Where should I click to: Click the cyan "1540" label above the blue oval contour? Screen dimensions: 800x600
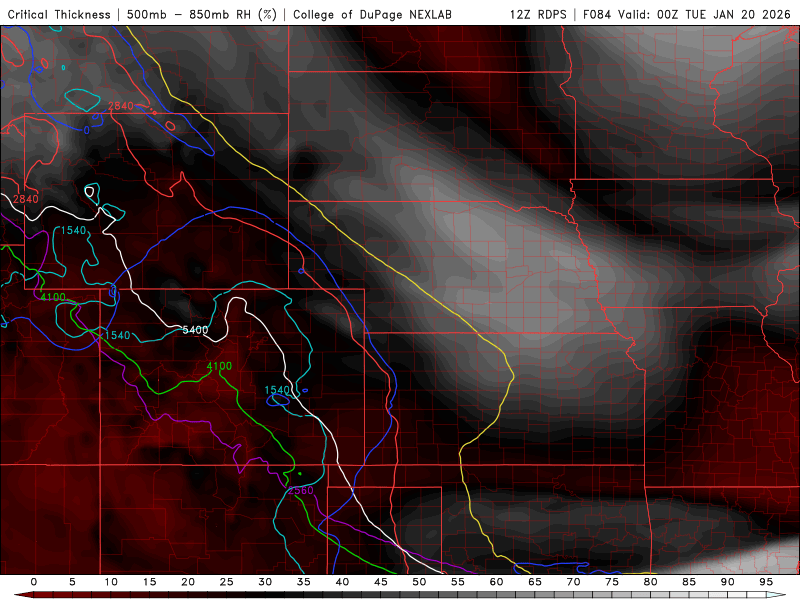click(x=277, y=390)
